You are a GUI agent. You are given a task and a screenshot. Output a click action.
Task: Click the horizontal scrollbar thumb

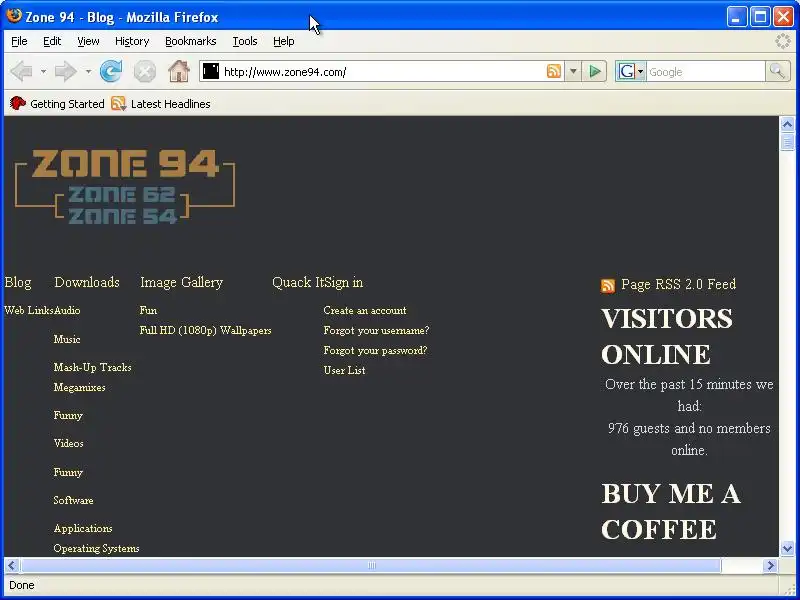371,565
